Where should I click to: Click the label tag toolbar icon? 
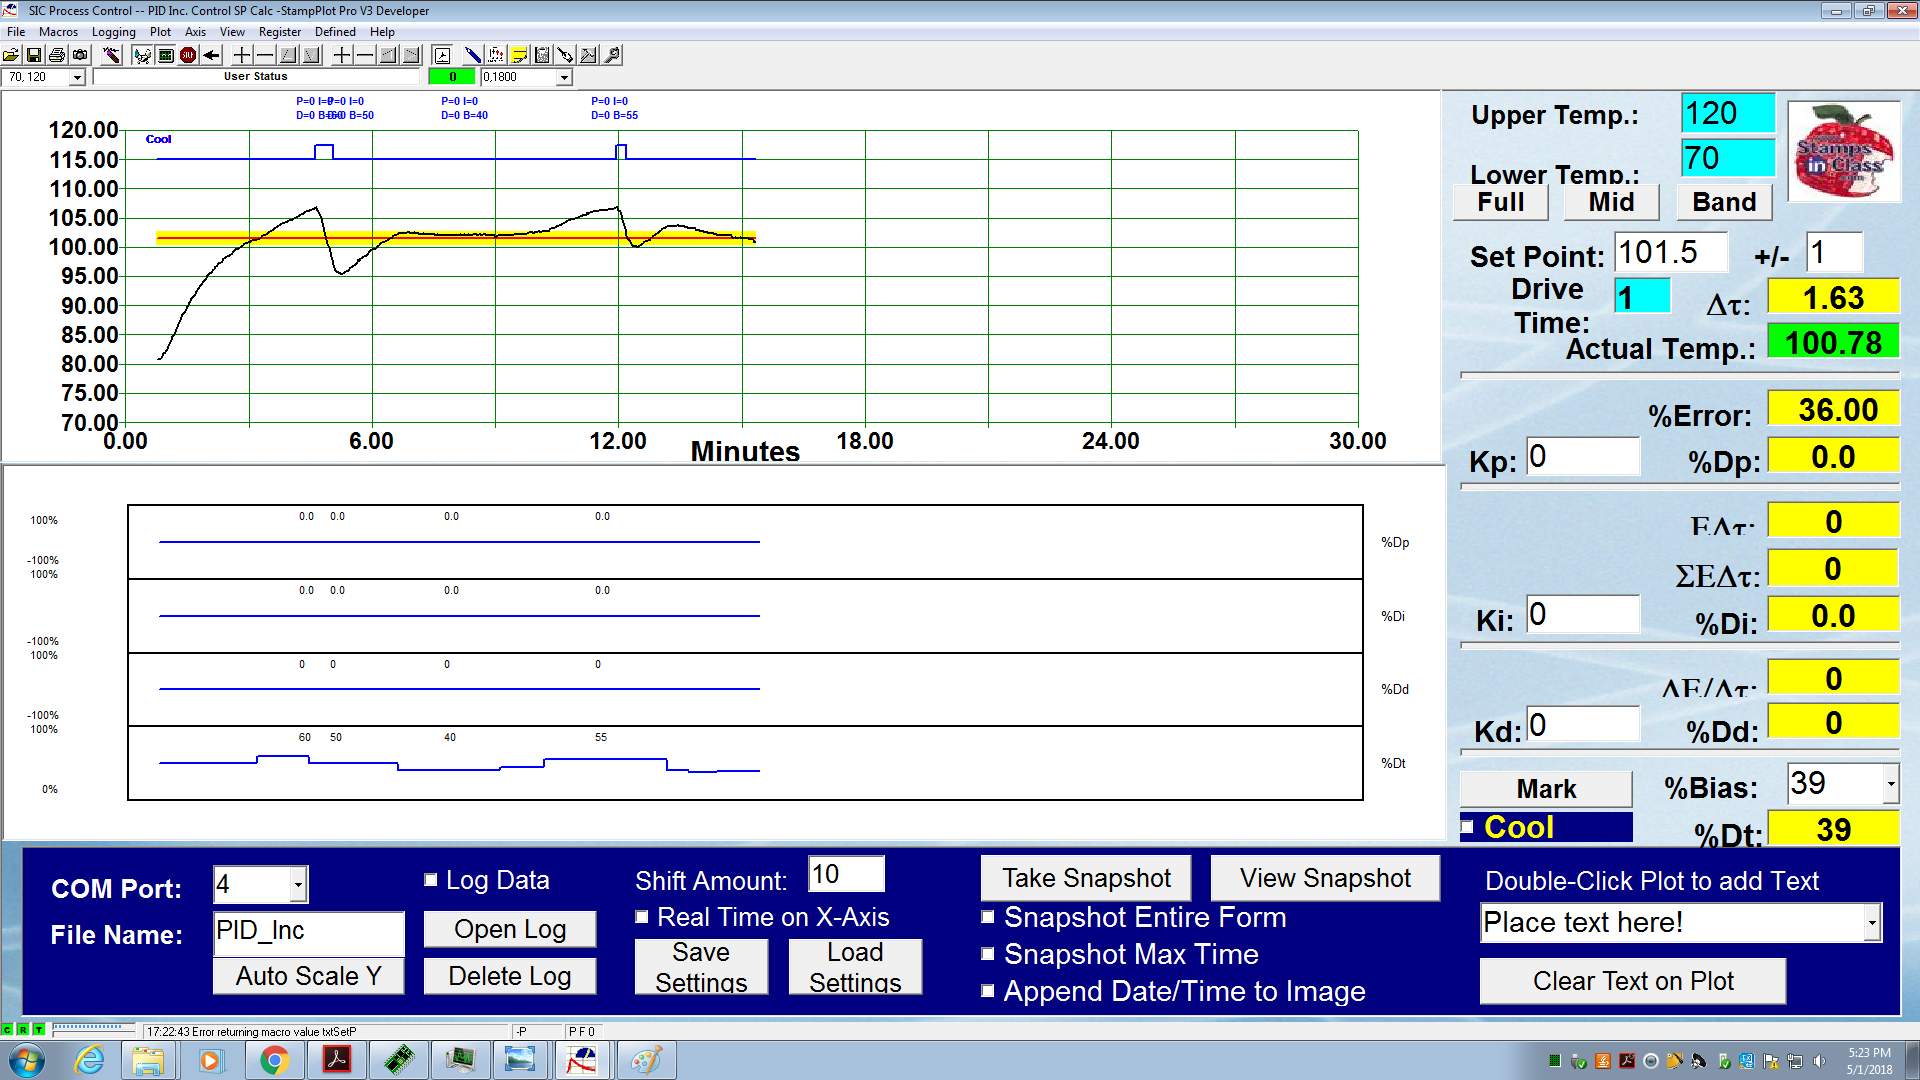point(565,55)
